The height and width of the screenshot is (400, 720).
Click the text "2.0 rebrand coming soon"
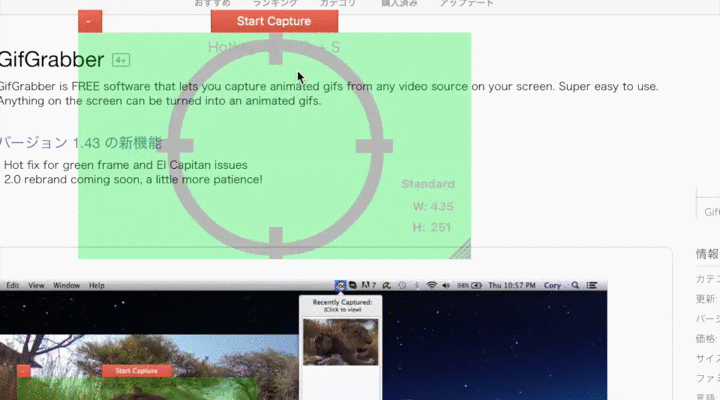(x=72, y=180)
